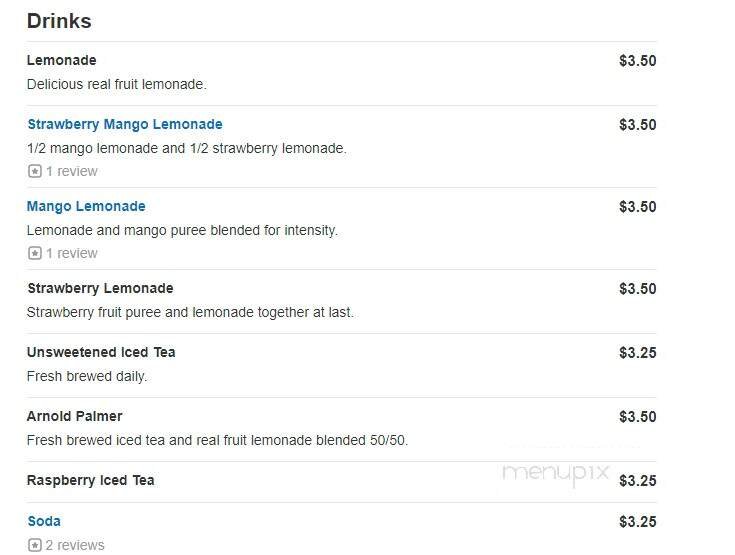Click the Unsweetened Iced Tea item name
735x555 pixels.
click(x=101, y=353)
